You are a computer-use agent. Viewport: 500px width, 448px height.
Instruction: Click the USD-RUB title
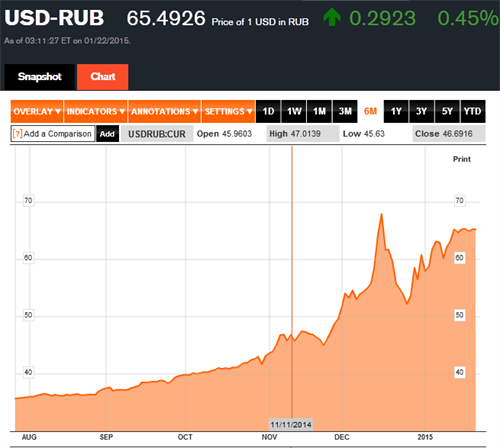[54, 18]
